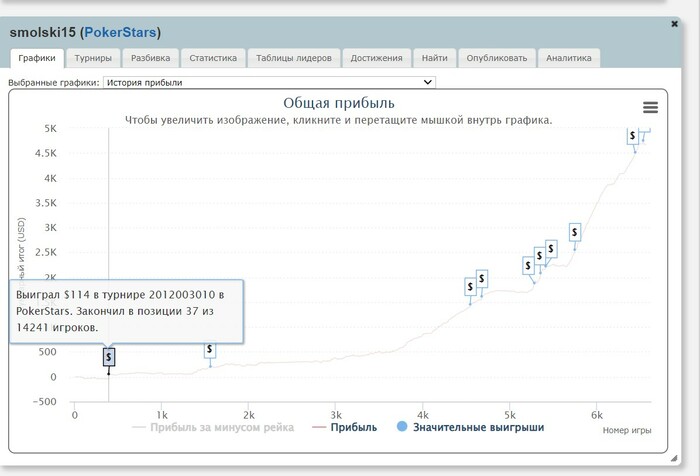
Task: Select the highlighted $ marker near game 400
Action: point(109,357)
